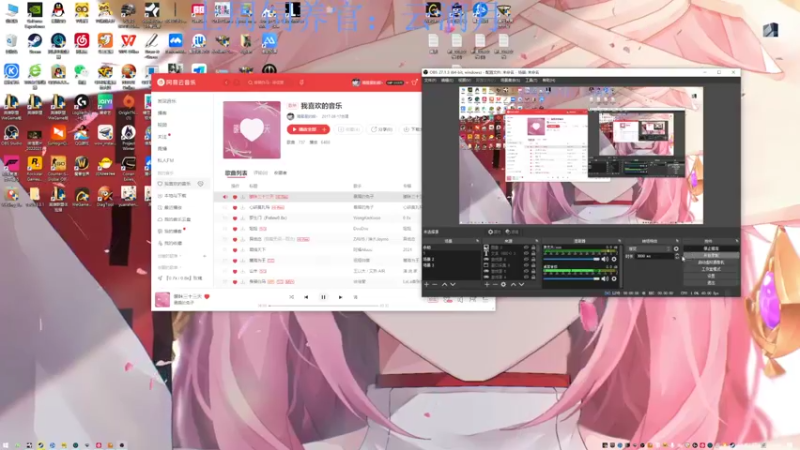The height and width of the screenshot is (450, 800).
Task: Open skin shirt icon in NetEase header
Action: (414, 82)
